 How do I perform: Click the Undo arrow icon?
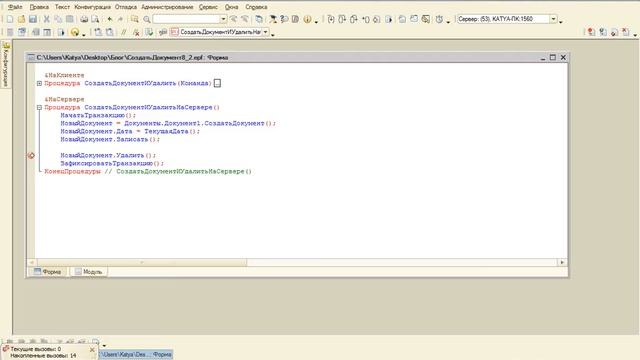point(109,19)
